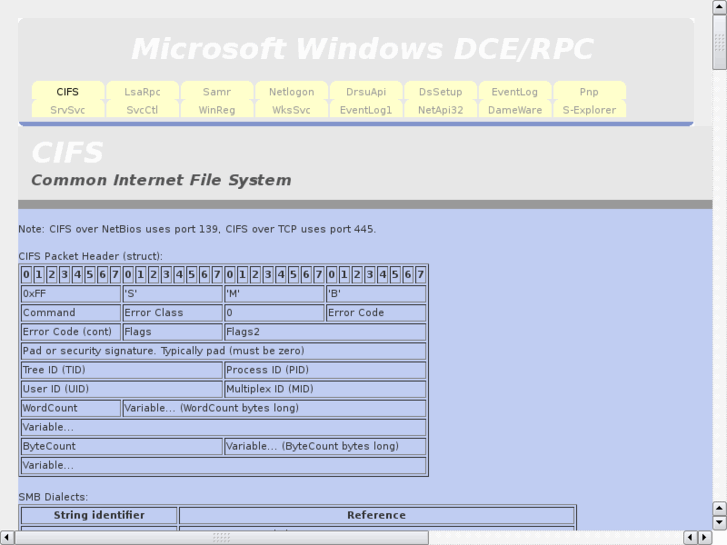The width and height of the screenshot is (727, 545).
Task: Click the Microsoft Windows DCE/RPC title
Action: 363,49
